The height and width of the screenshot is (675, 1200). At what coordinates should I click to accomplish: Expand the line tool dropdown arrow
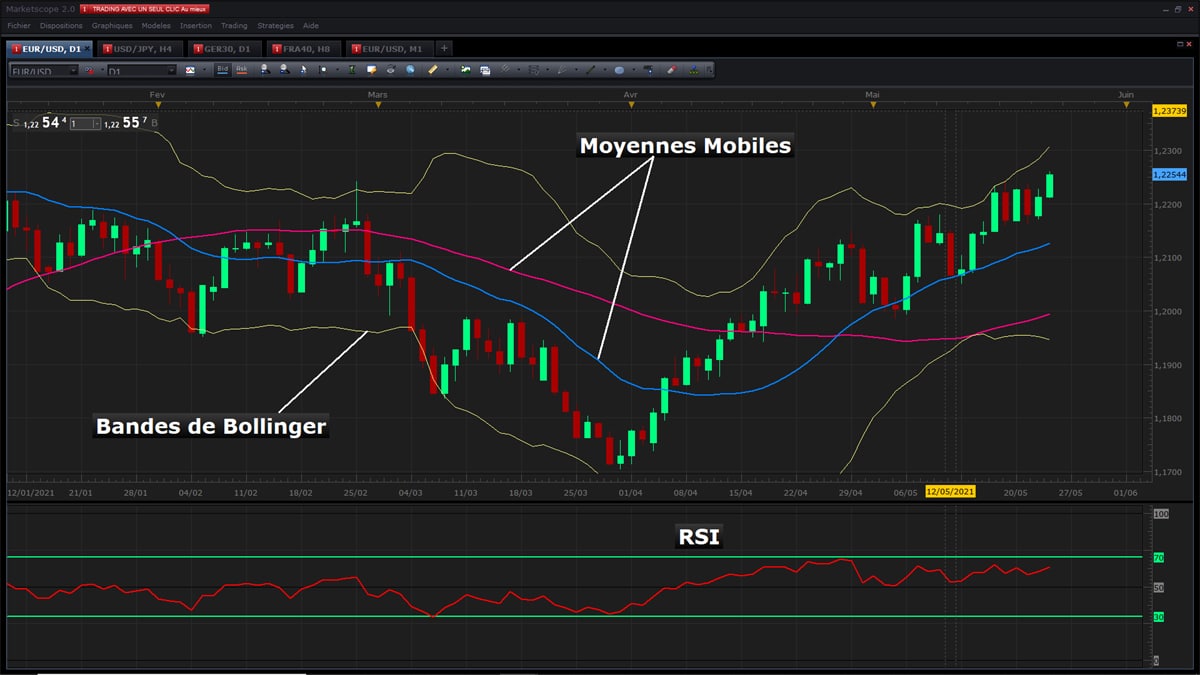[605, 70]
